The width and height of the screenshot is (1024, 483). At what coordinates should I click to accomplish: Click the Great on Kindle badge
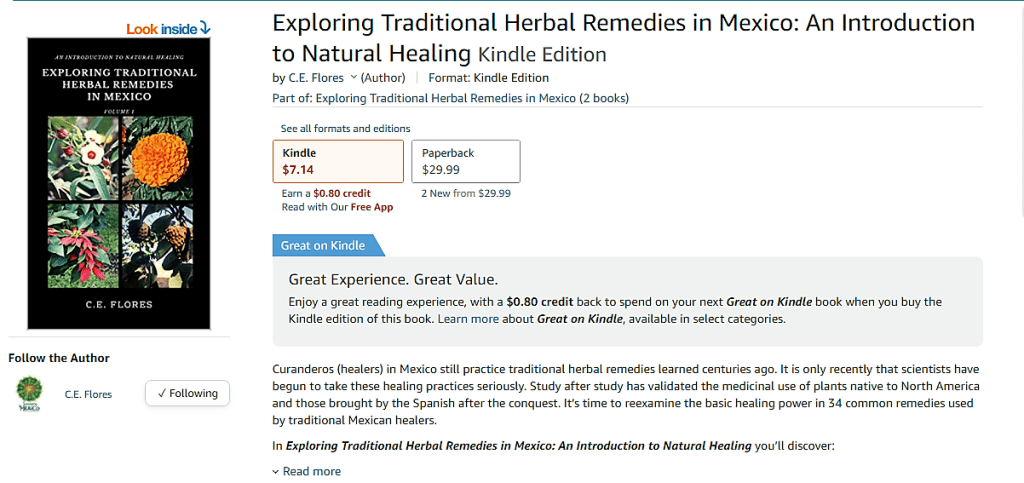pos(324,245)
